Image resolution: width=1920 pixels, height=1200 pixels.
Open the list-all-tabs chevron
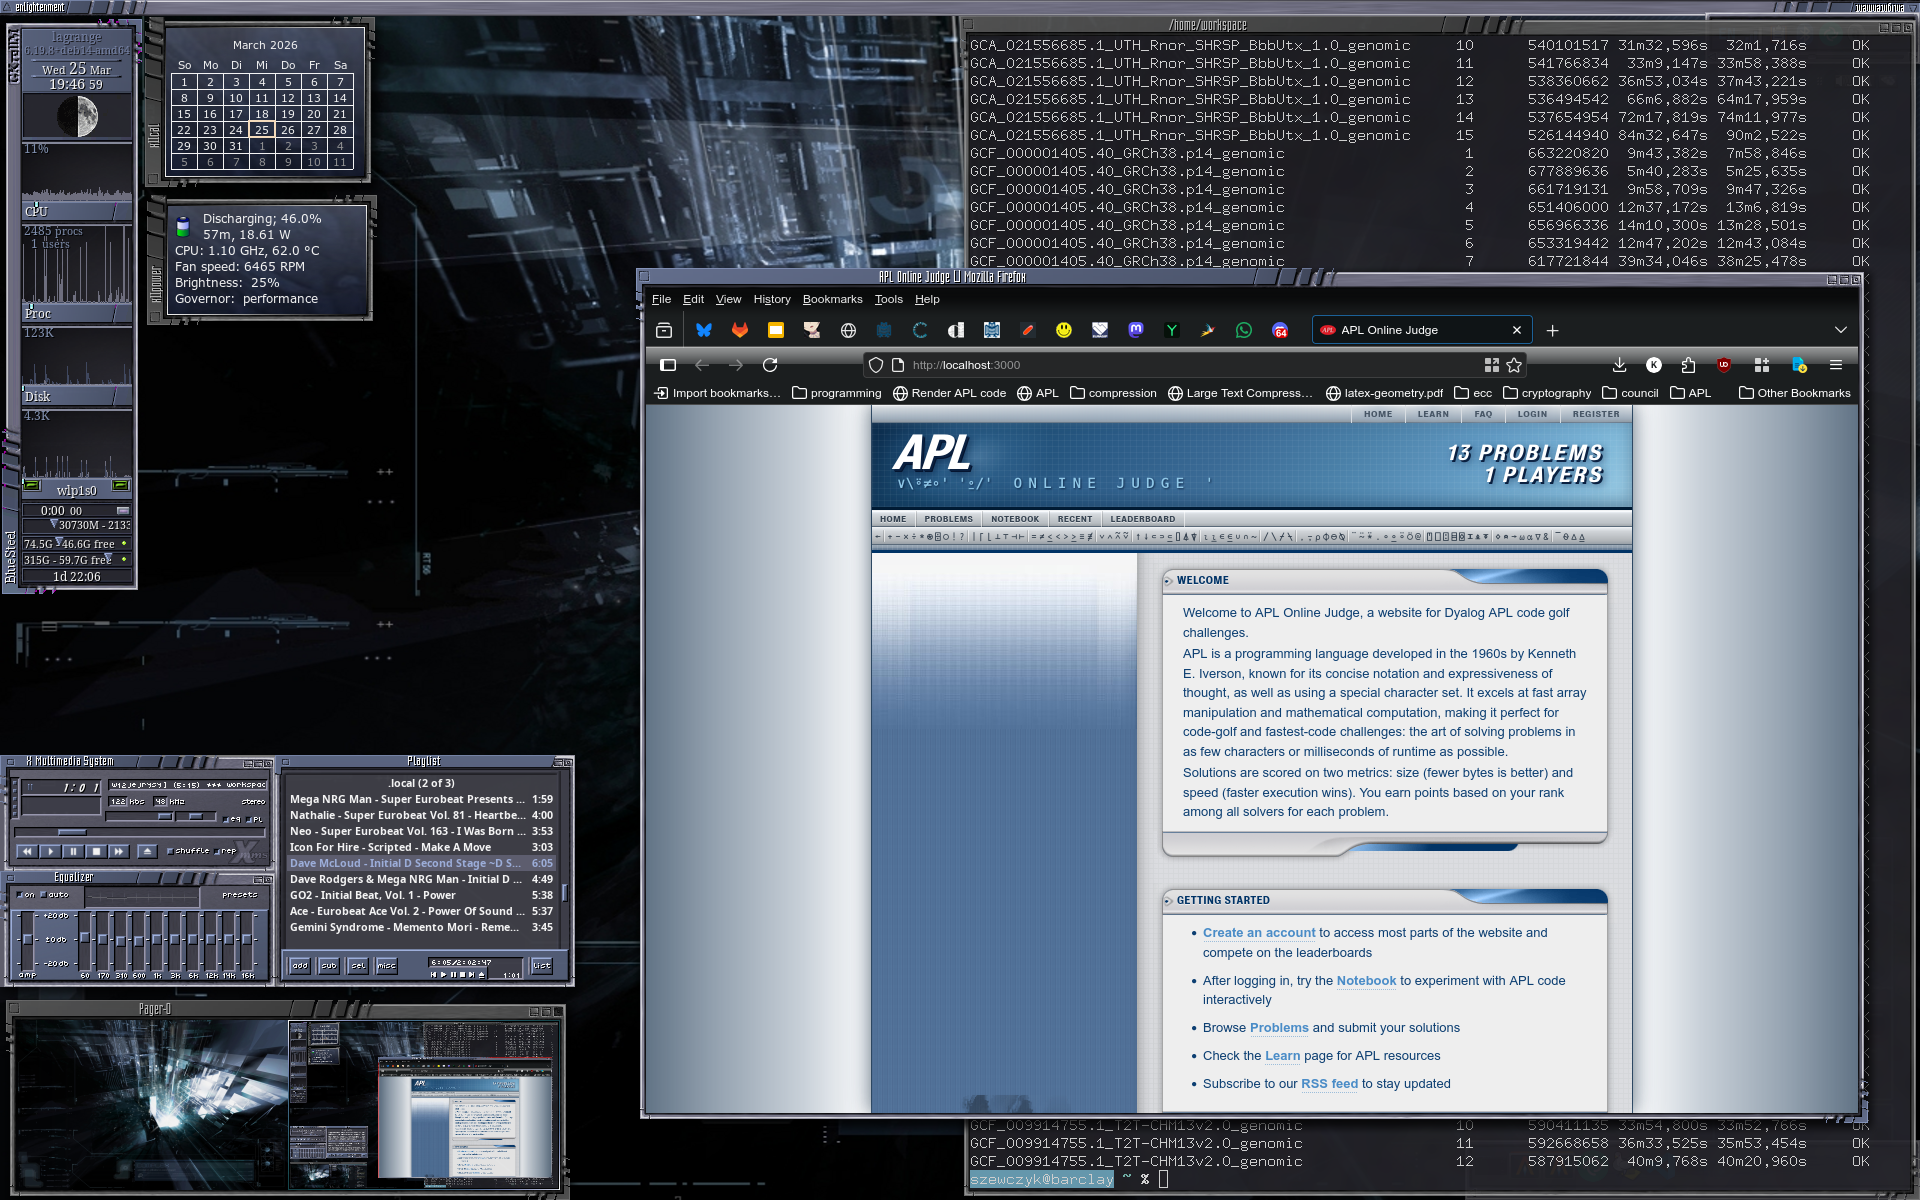point(1841,330)
